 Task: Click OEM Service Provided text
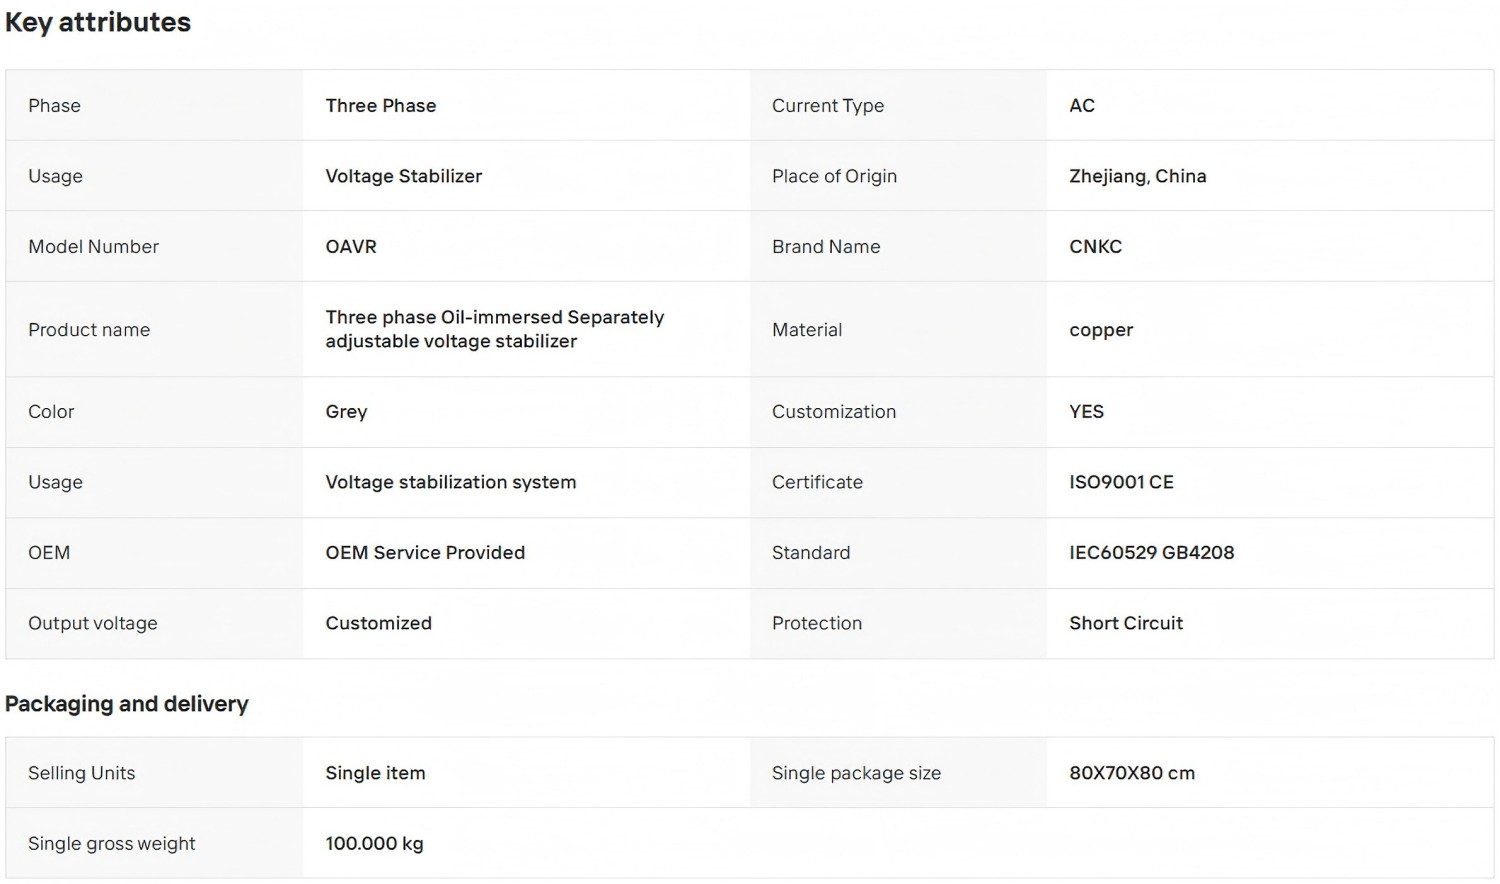[425, 552]
